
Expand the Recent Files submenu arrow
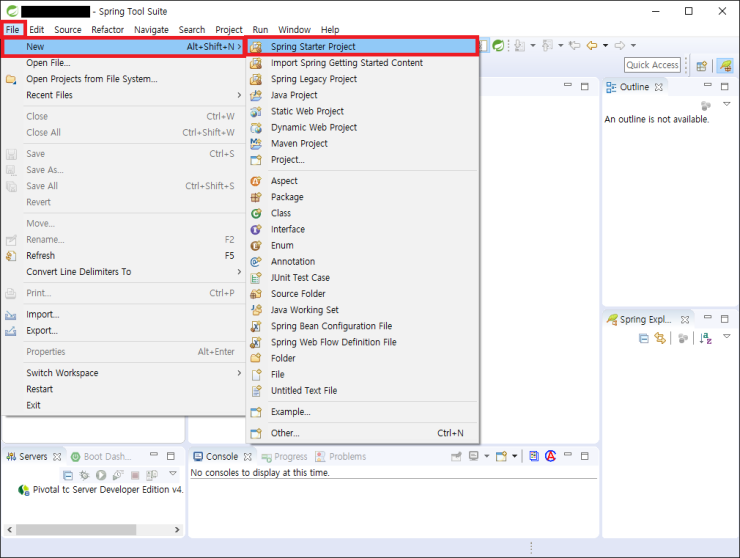click(239, 96)
